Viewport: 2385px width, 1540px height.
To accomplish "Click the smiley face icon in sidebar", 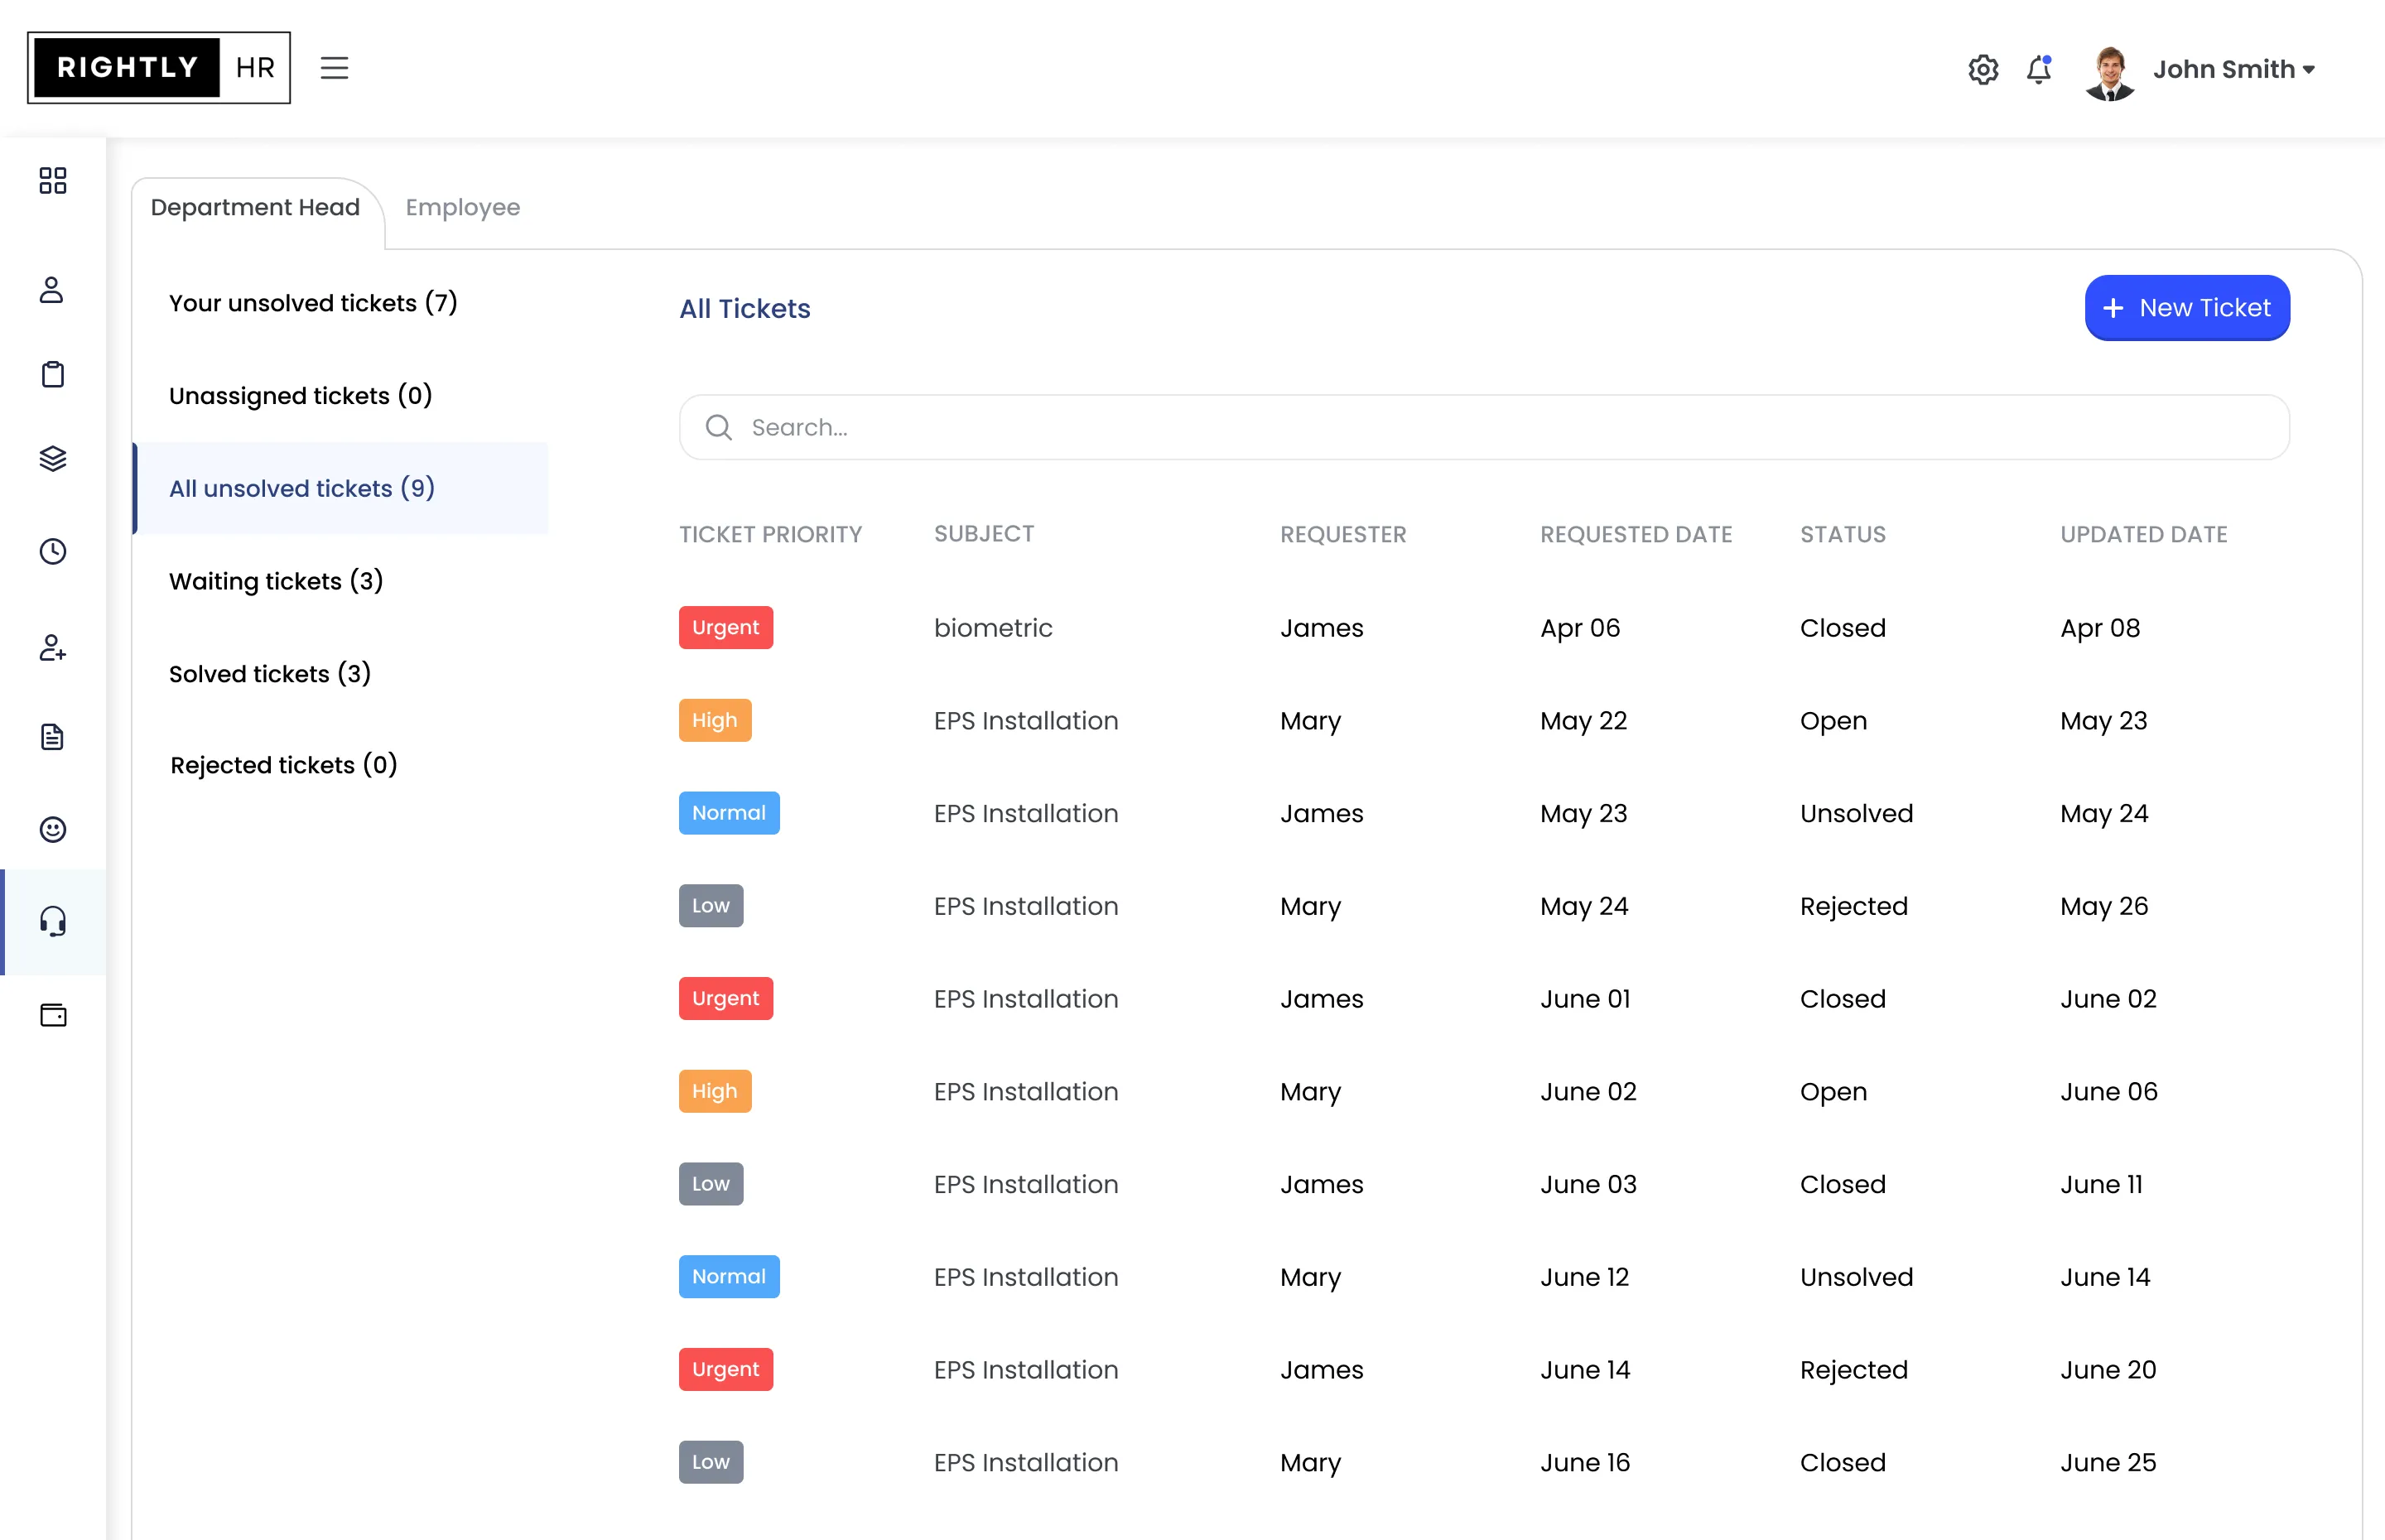I will coord(53,829).
